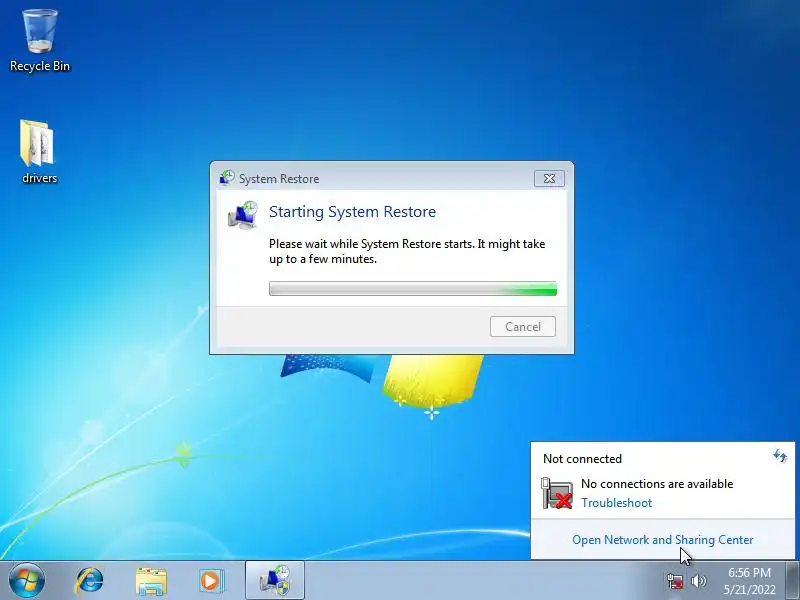Select the drivers folder on desktop
The width and height of the screenshot is (800, 600).
[39, 151]
